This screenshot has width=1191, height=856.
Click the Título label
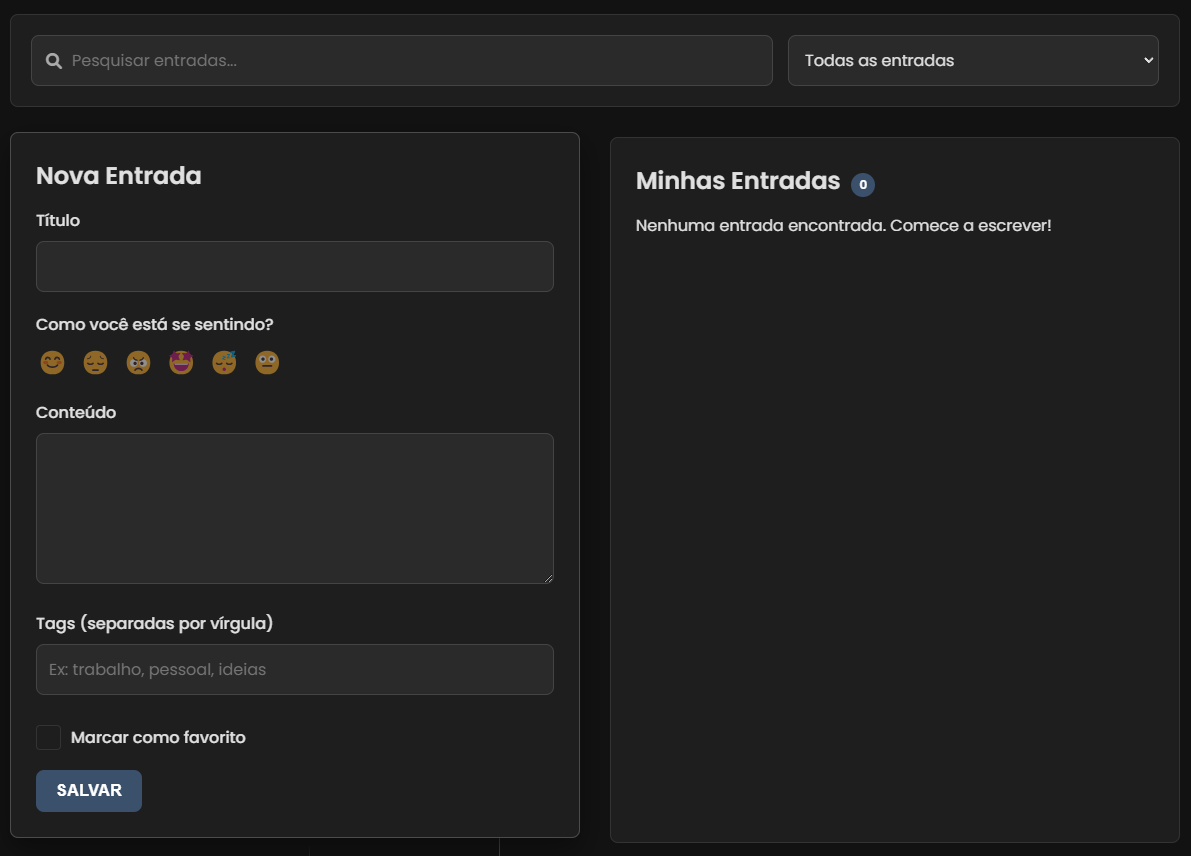(58, 220)
